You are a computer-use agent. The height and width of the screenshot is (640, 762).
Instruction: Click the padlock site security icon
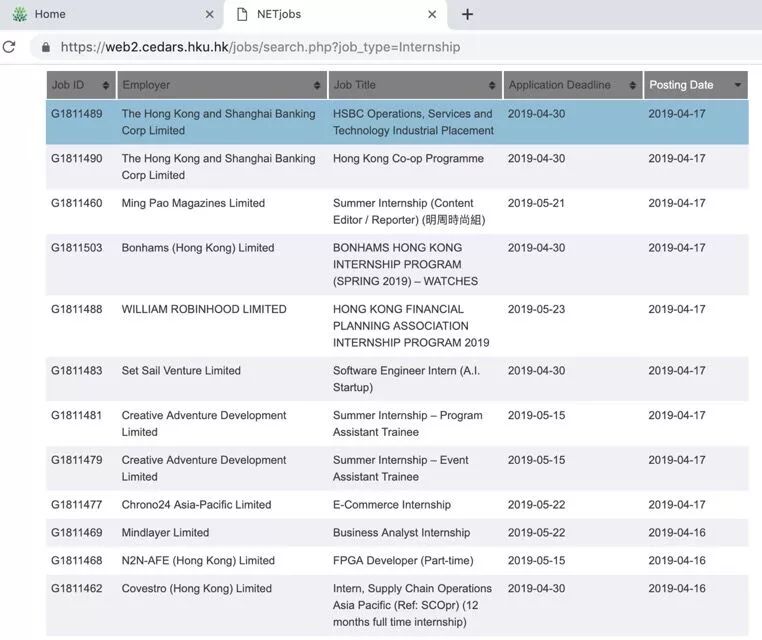pyautogui.click(x=44, y=47)
